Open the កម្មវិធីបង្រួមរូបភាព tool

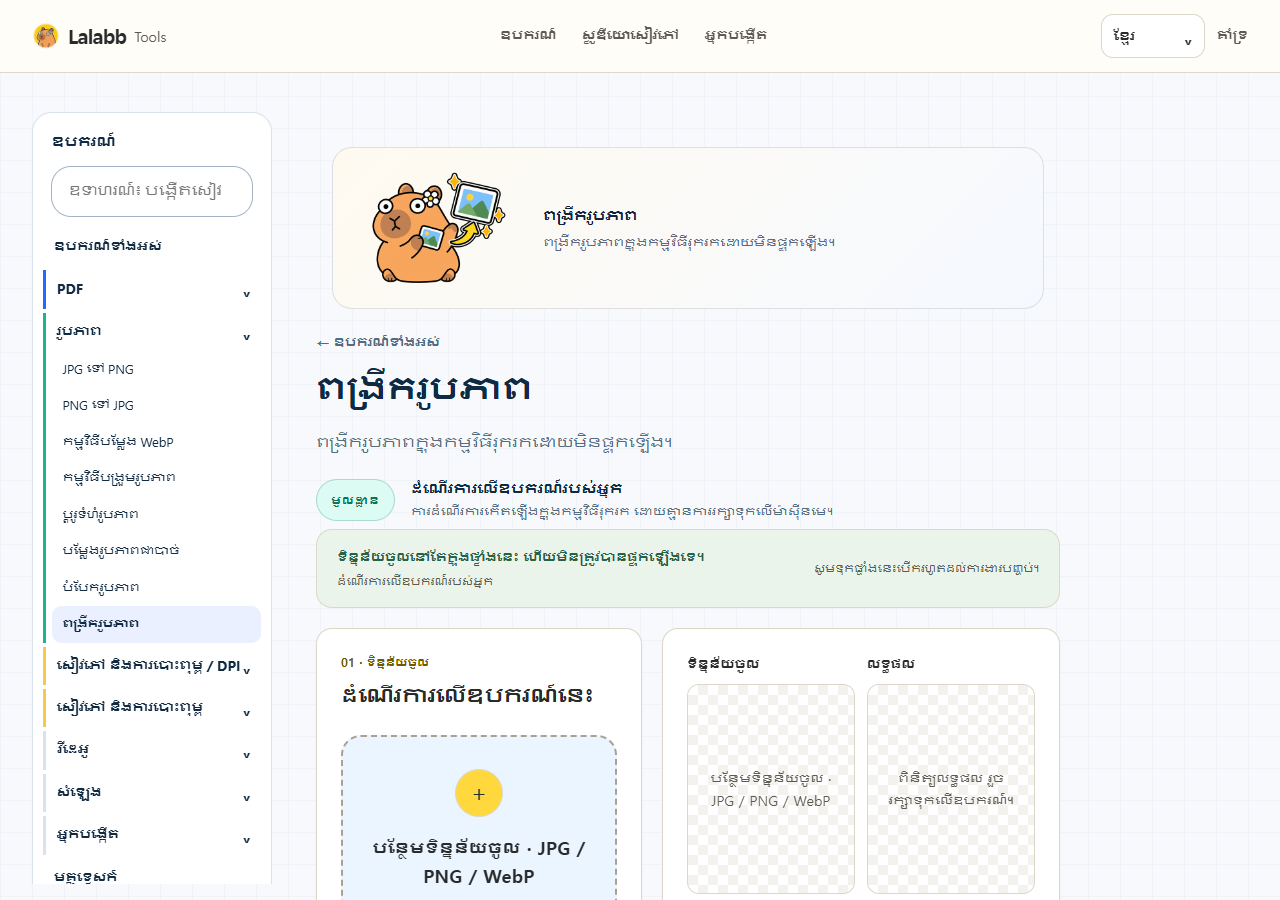pos(156,477)
